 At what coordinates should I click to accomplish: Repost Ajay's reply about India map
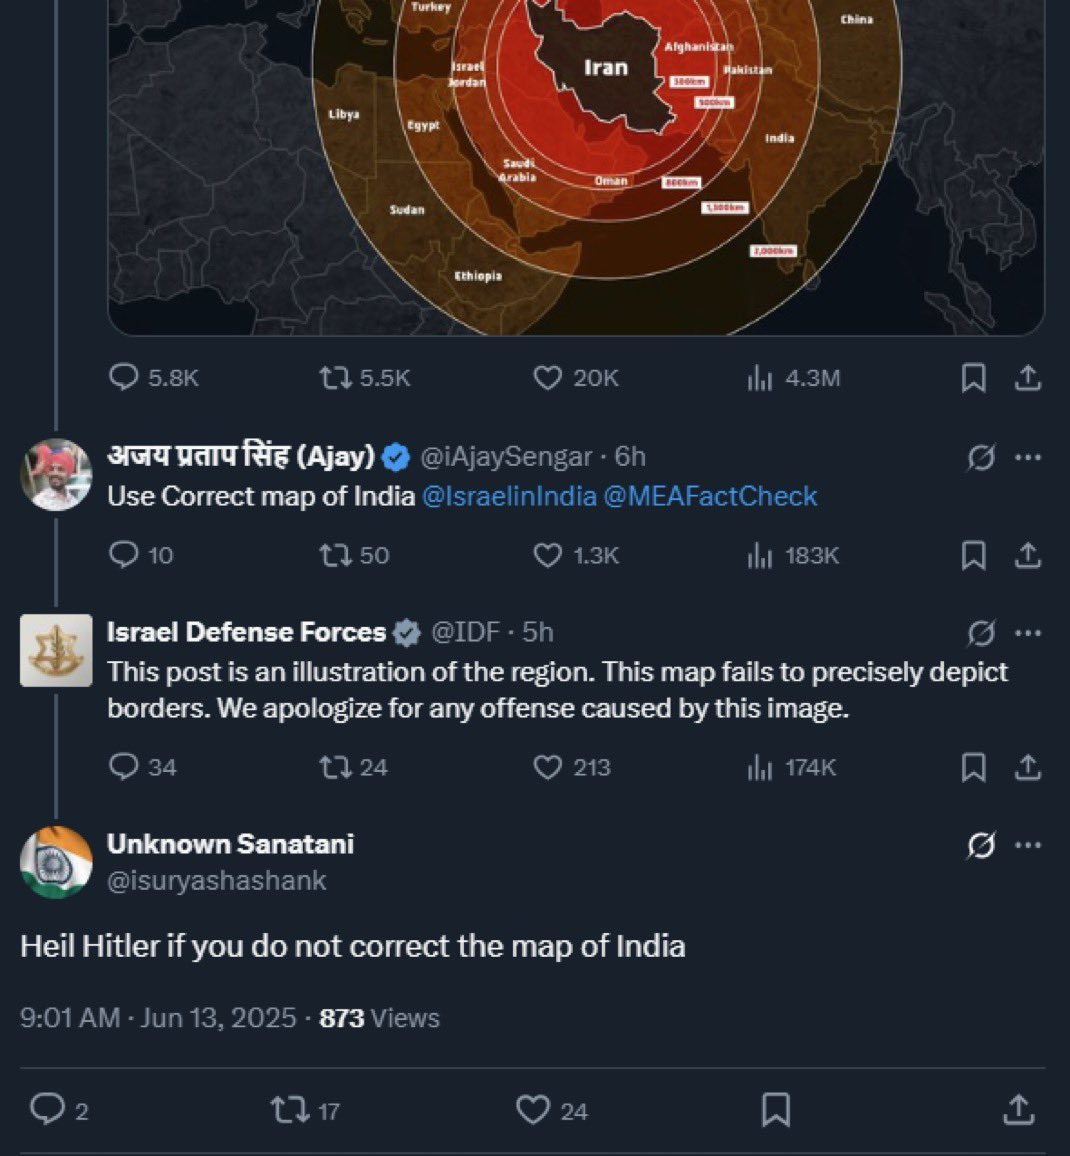click(333, 555)
